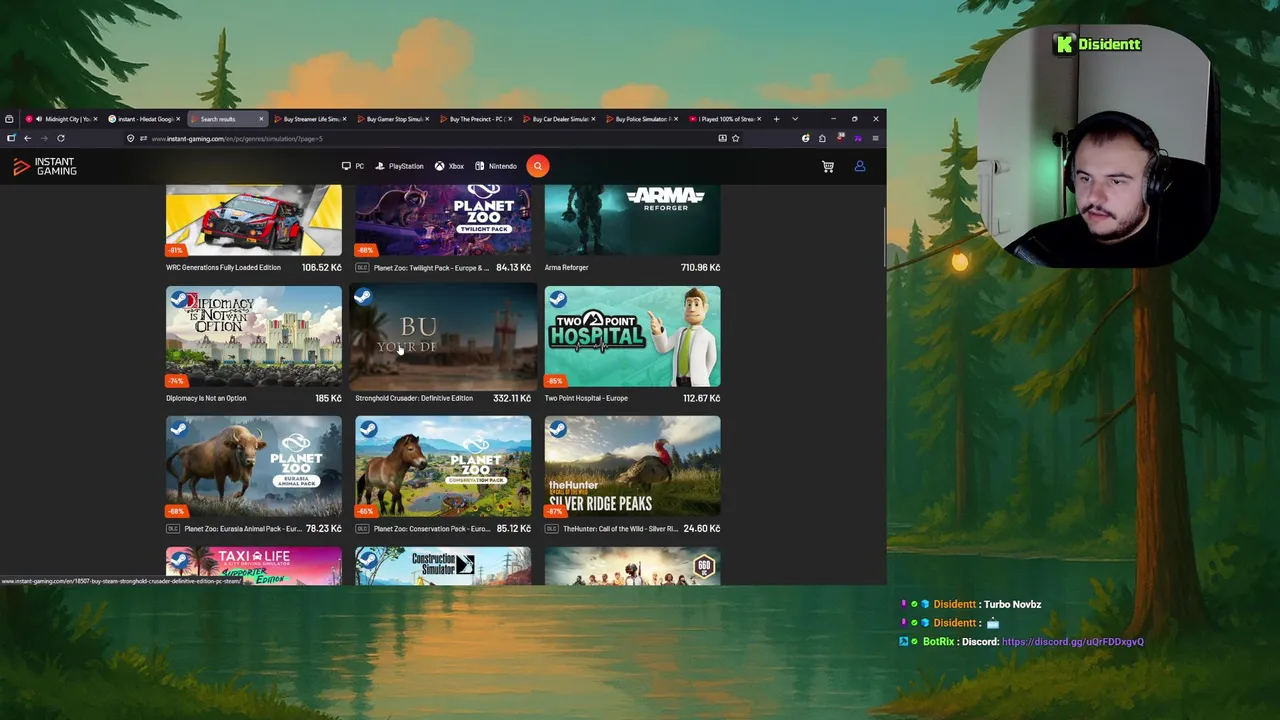Close the Search results tab
The image size is (1280, 720).
tap(261, 119)
